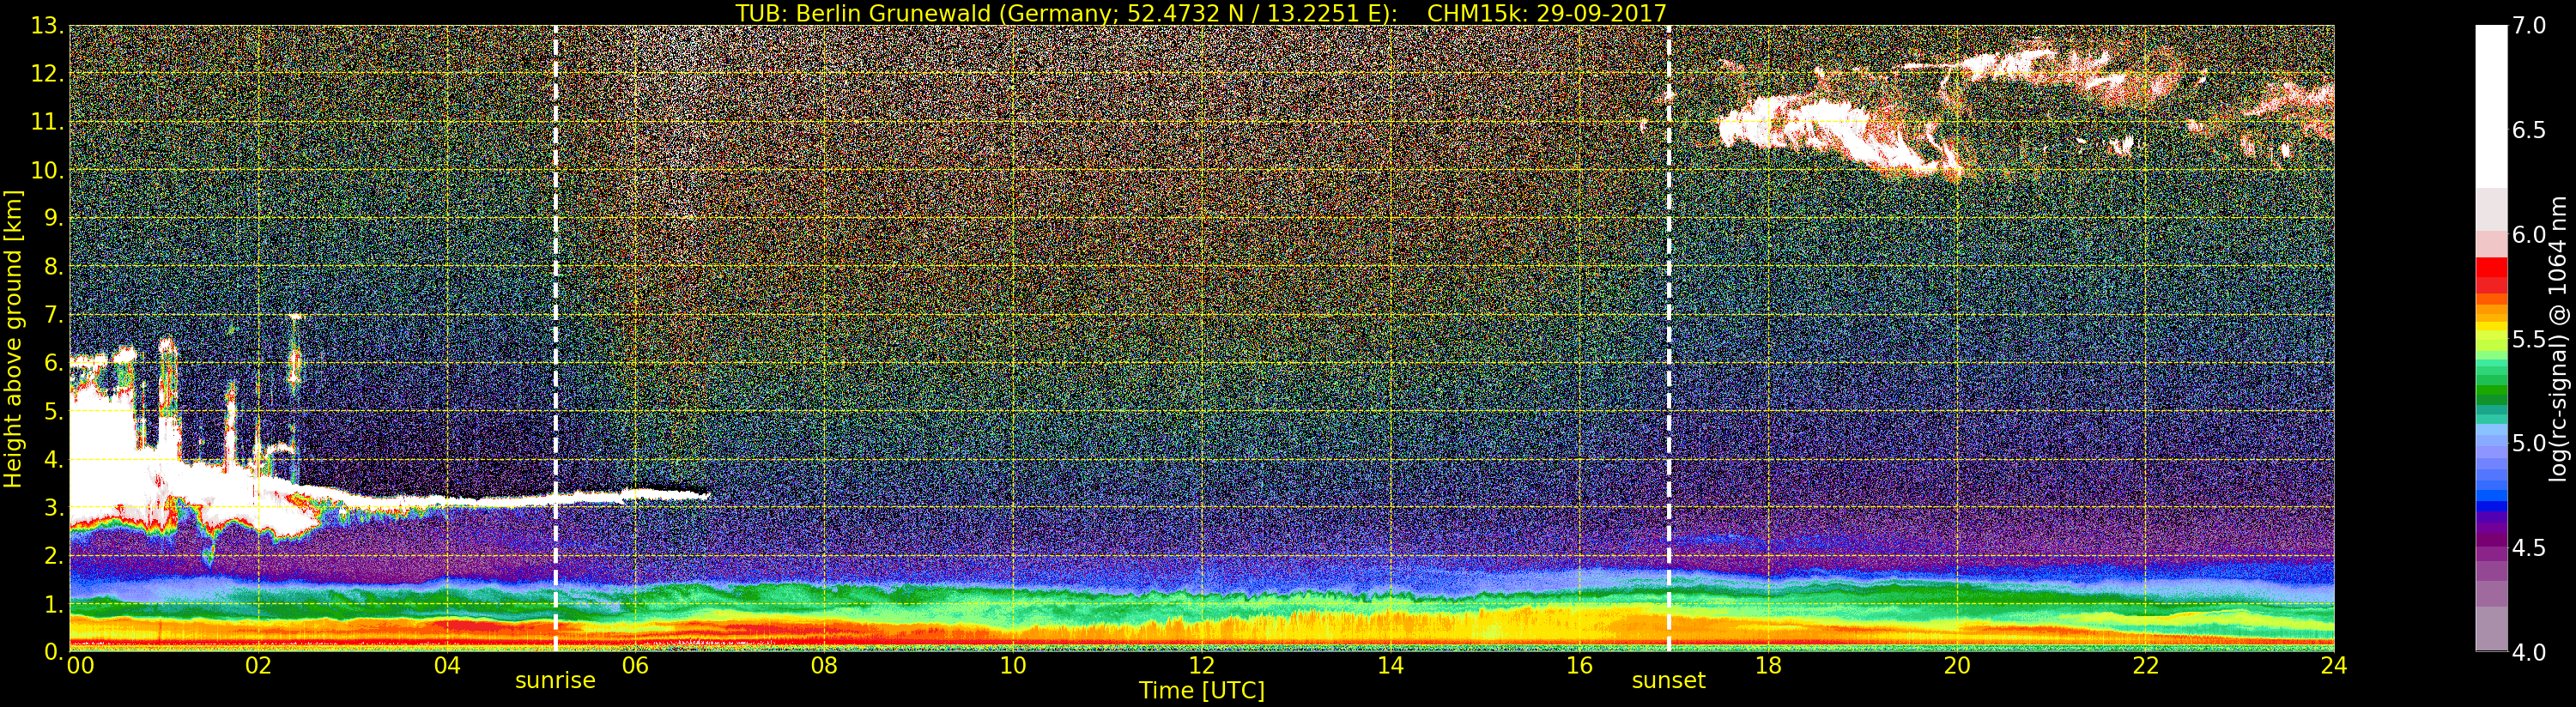Click the "24" time axis tick label
Screen dimensions: 2576x707
(x=2334, y=666)
